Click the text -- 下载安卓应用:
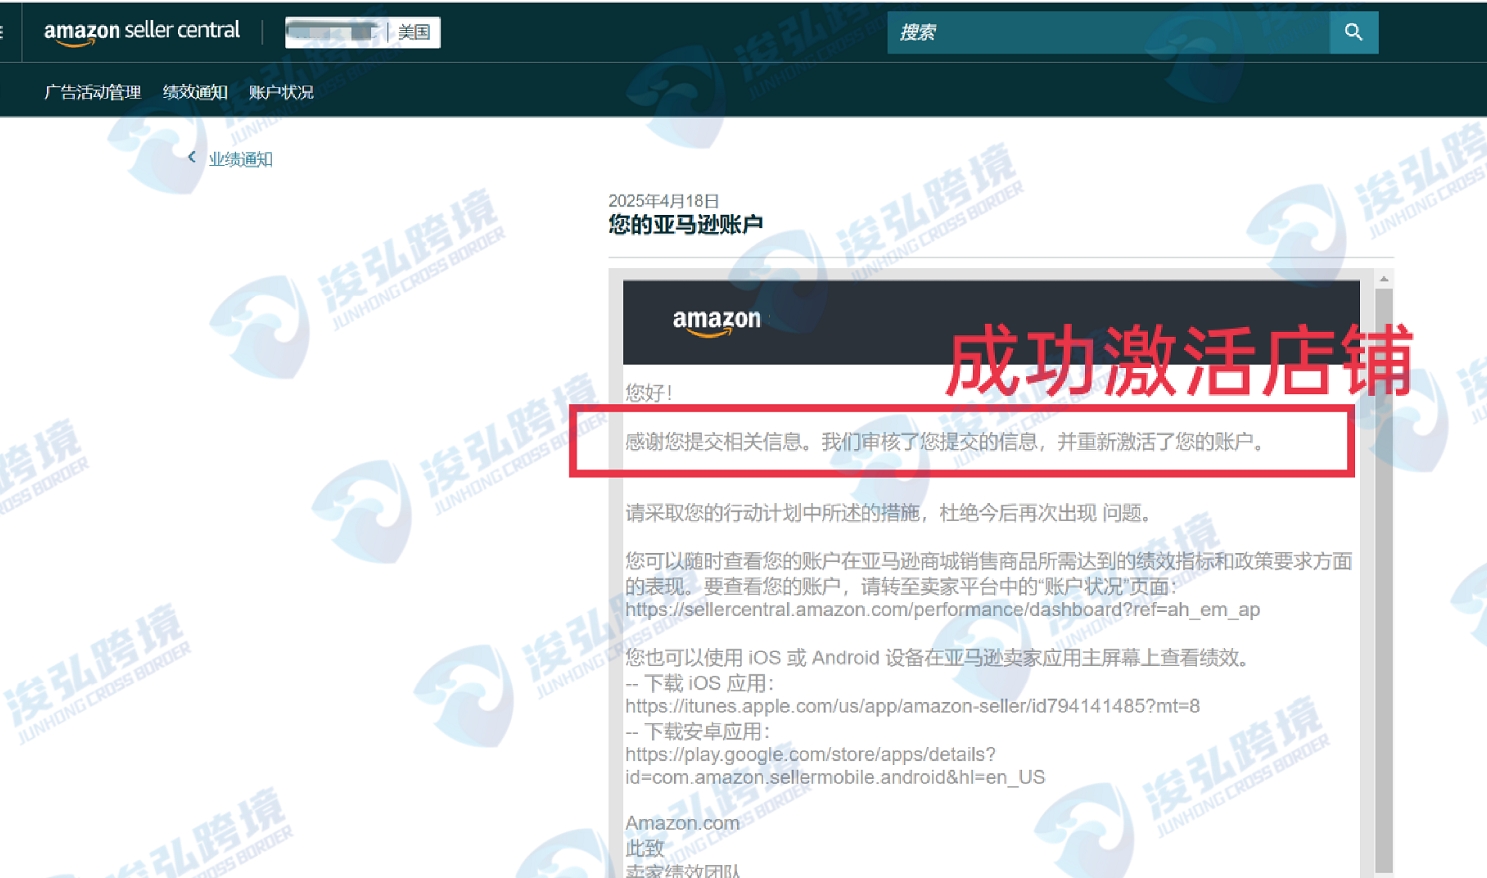Screen dimensions: 1487x878 click(x=698, y=731)
